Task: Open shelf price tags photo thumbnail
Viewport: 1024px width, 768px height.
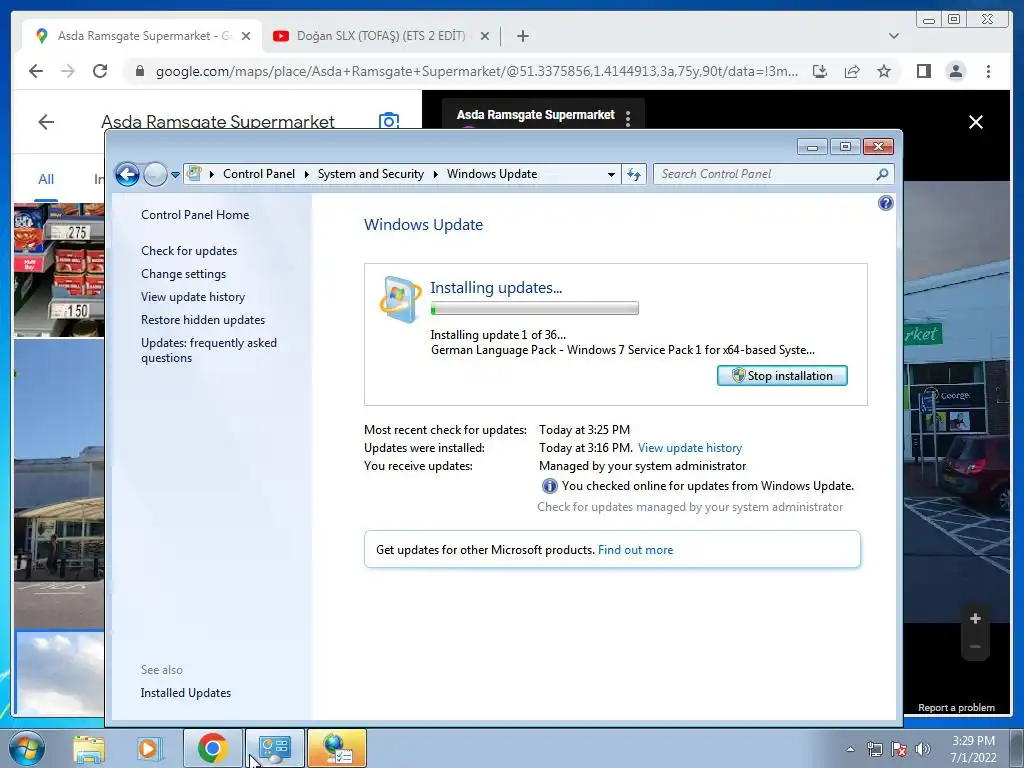Action: pos(59,270)
